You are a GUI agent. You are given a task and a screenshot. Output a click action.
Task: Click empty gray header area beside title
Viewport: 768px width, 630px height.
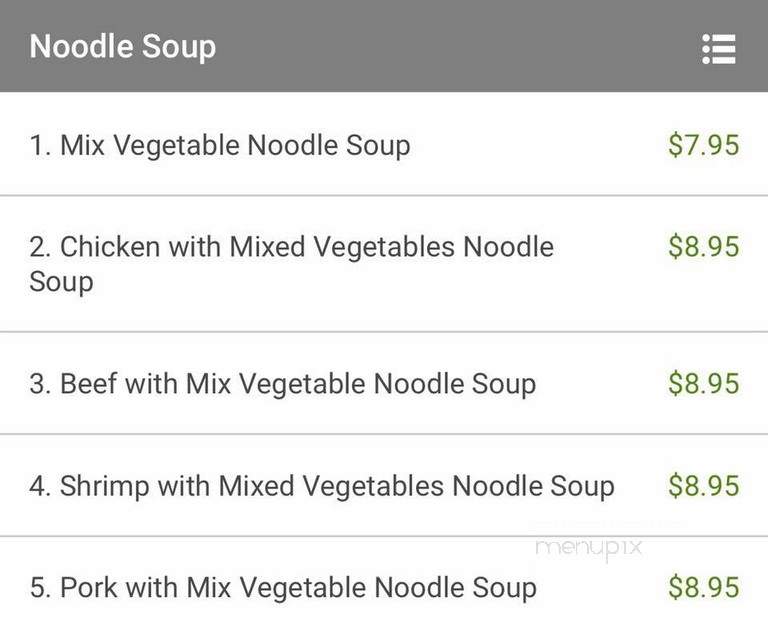[456, 47]
